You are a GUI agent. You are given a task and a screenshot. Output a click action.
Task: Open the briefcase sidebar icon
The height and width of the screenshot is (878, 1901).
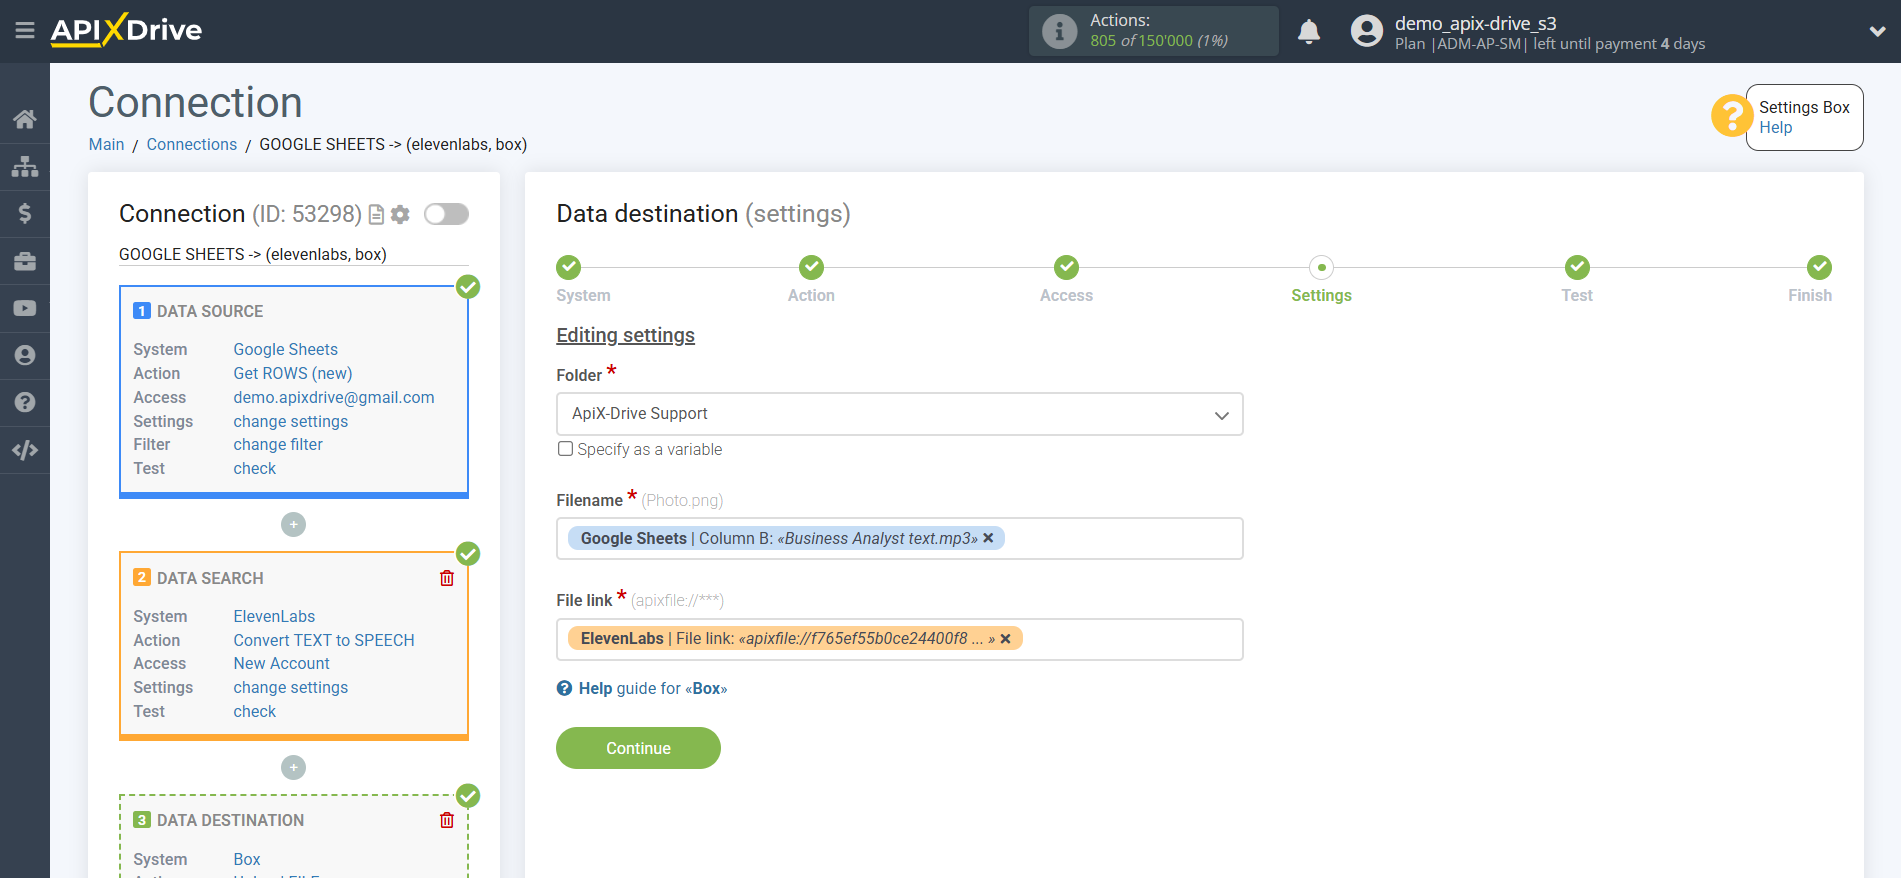point(25,261)
